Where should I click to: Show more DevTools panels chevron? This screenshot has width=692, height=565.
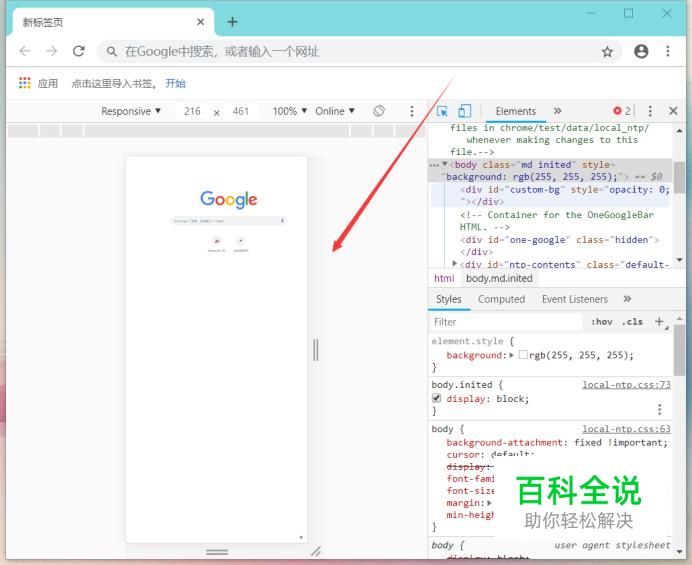pyautogui.click(x=557, y=111)
